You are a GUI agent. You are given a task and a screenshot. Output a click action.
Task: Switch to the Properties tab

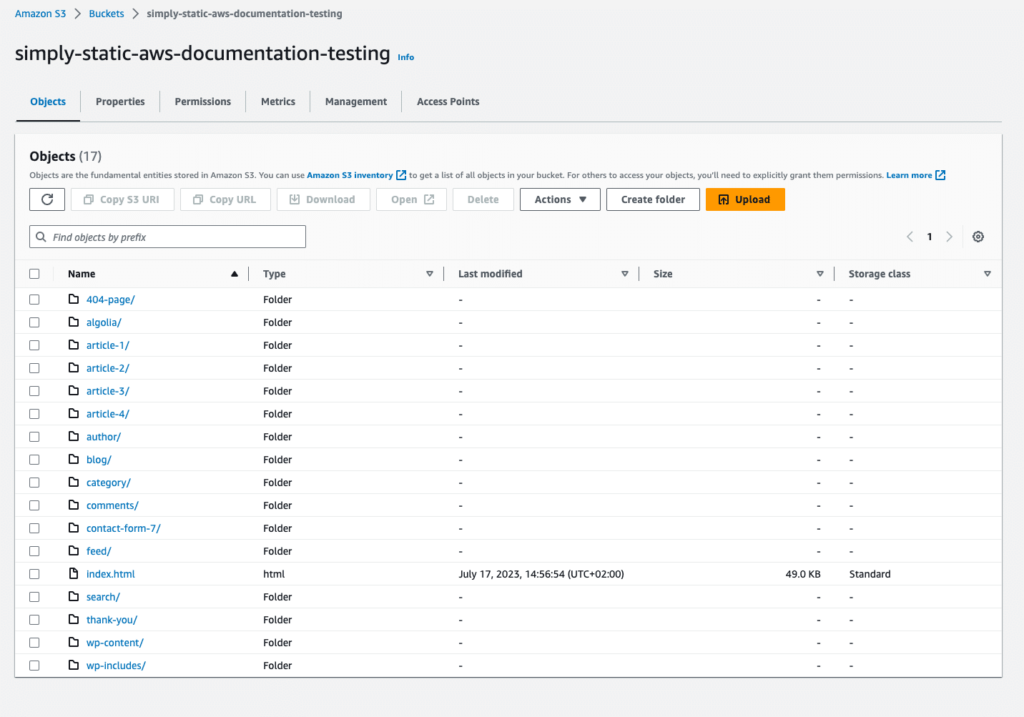pyautogui.click(x=120, y=101)
